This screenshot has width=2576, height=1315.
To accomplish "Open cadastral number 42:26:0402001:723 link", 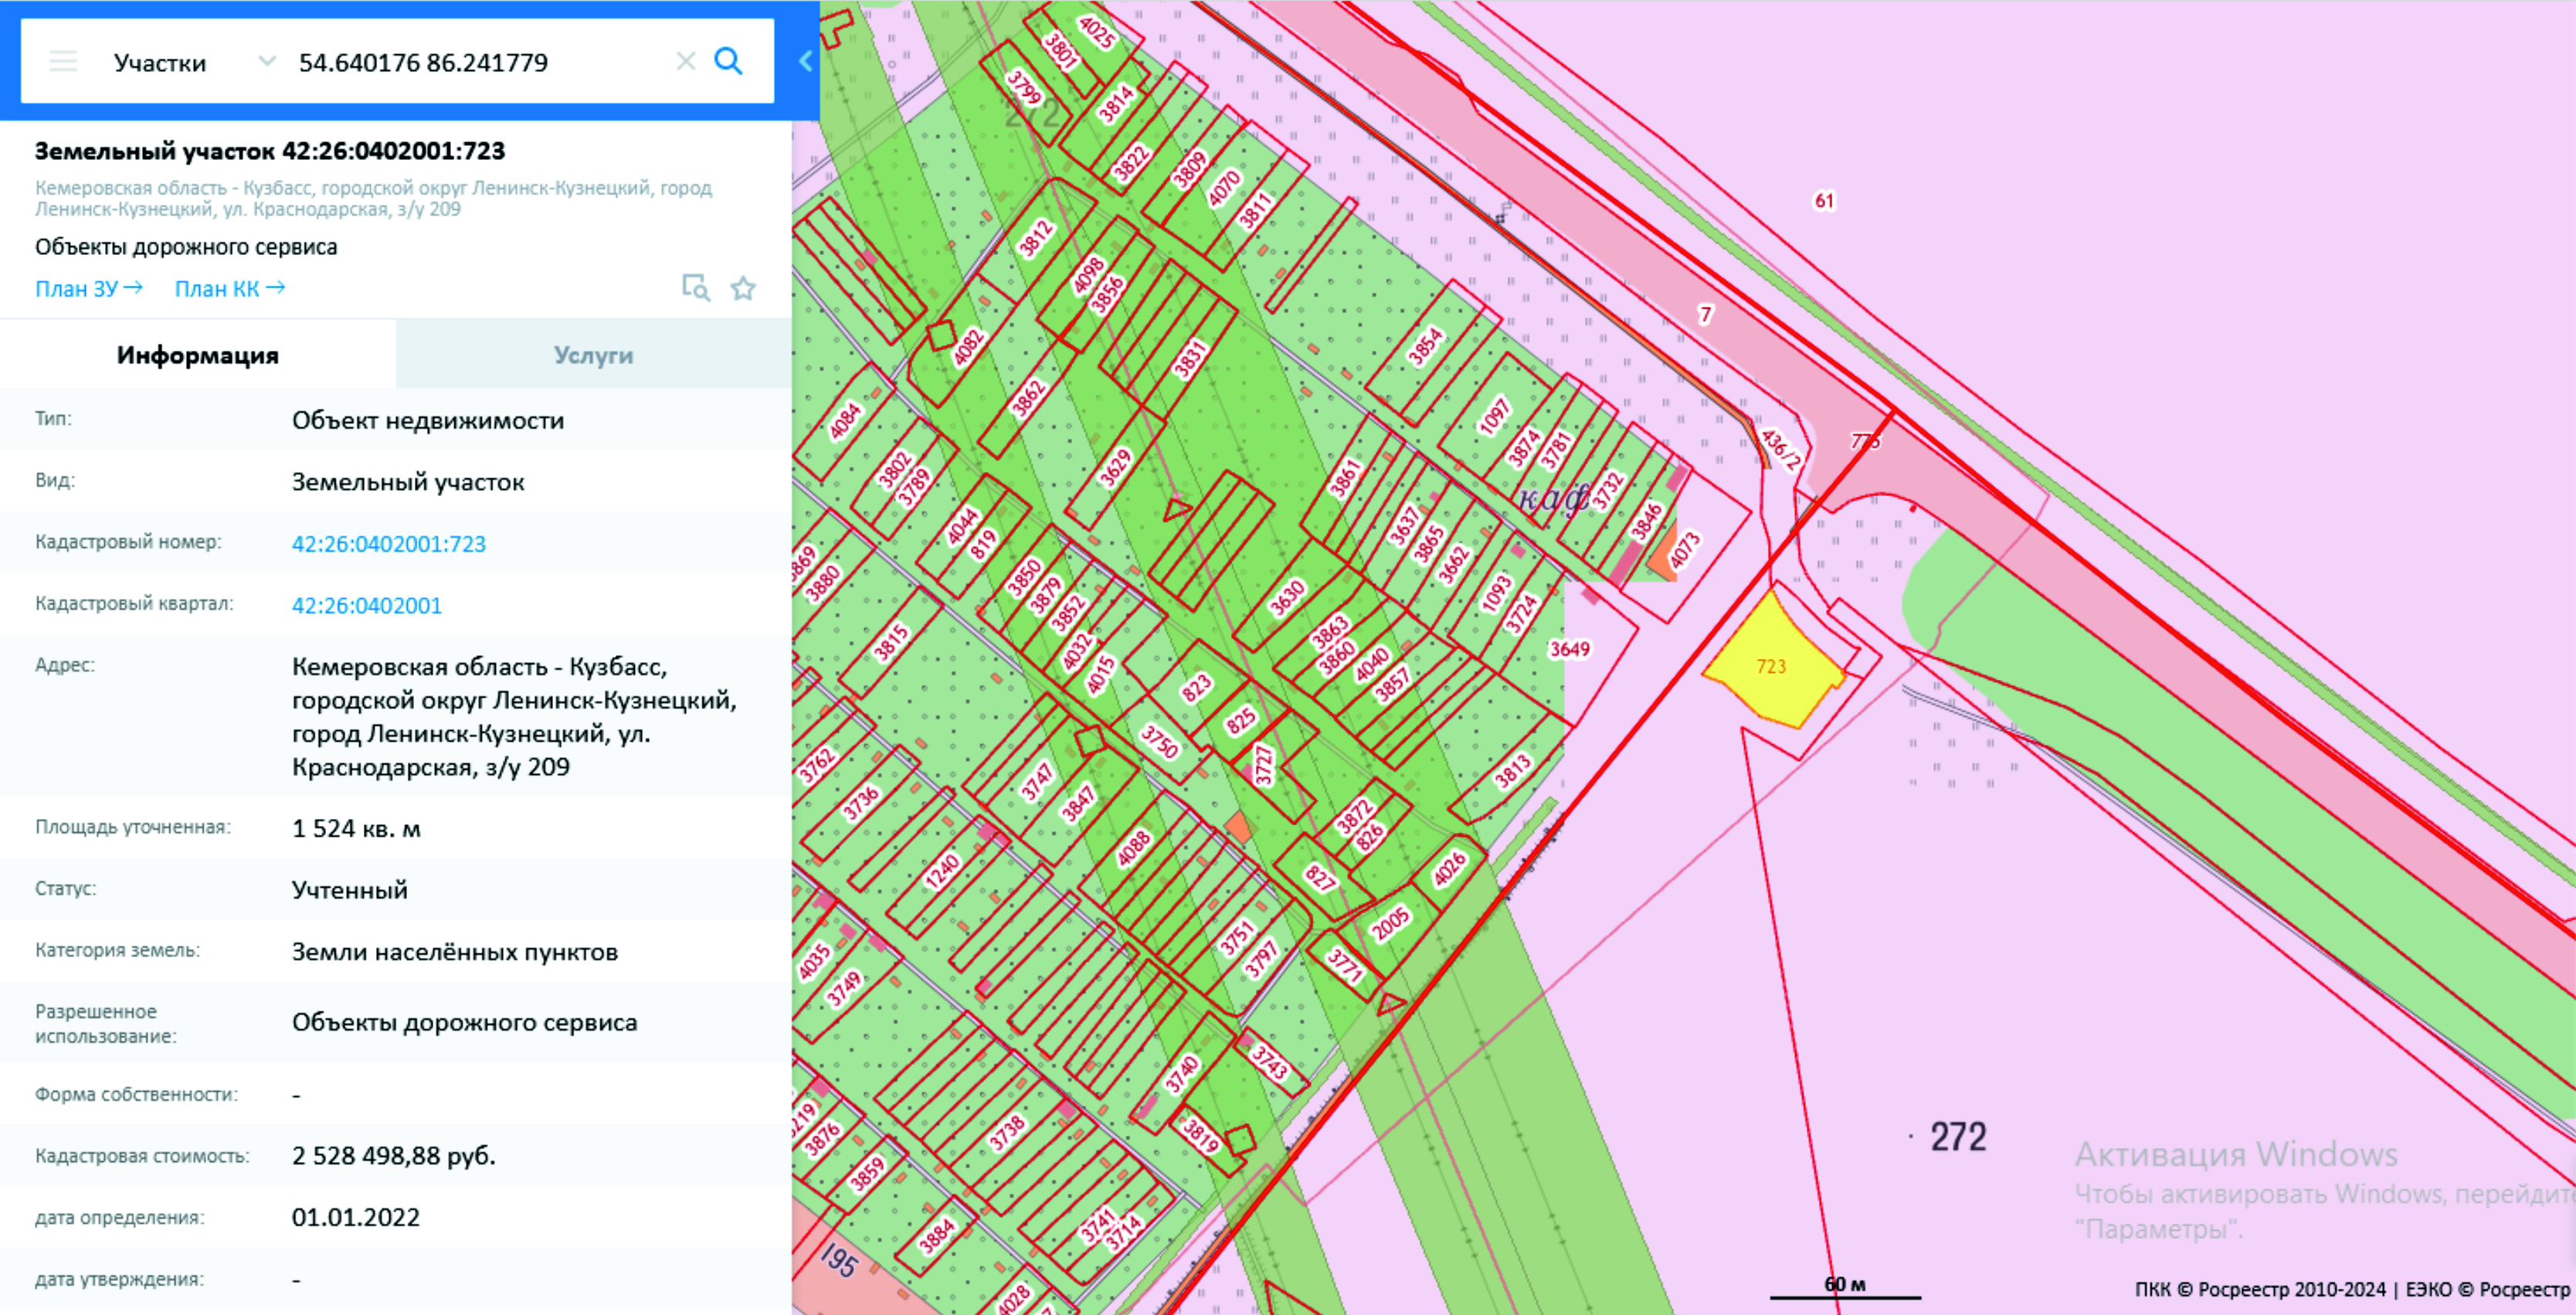I will (388, 544).
